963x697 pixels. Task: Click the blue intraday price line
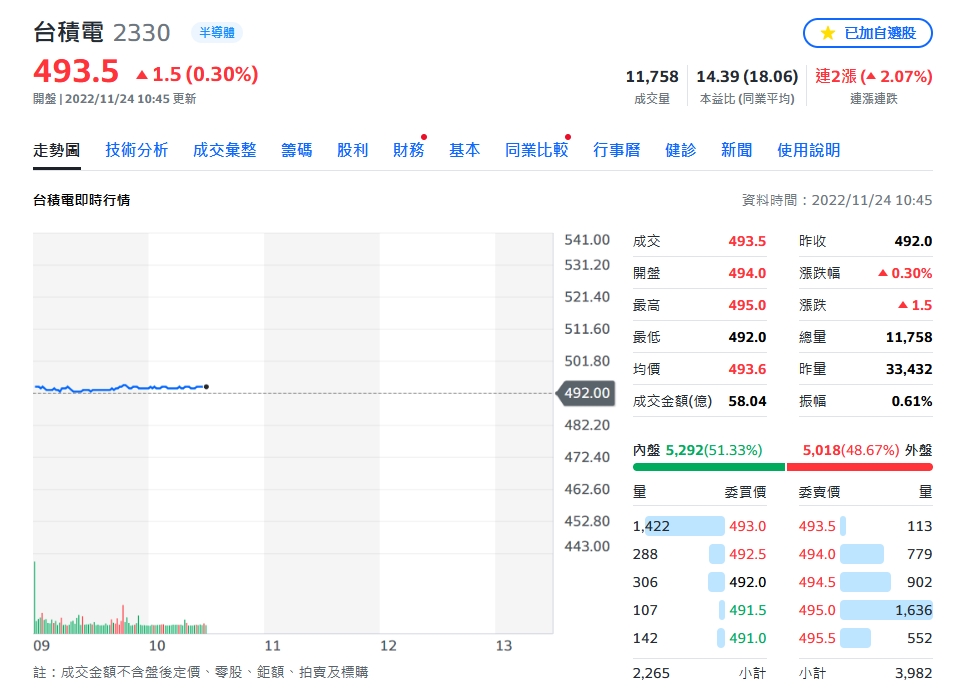[120, 388]
